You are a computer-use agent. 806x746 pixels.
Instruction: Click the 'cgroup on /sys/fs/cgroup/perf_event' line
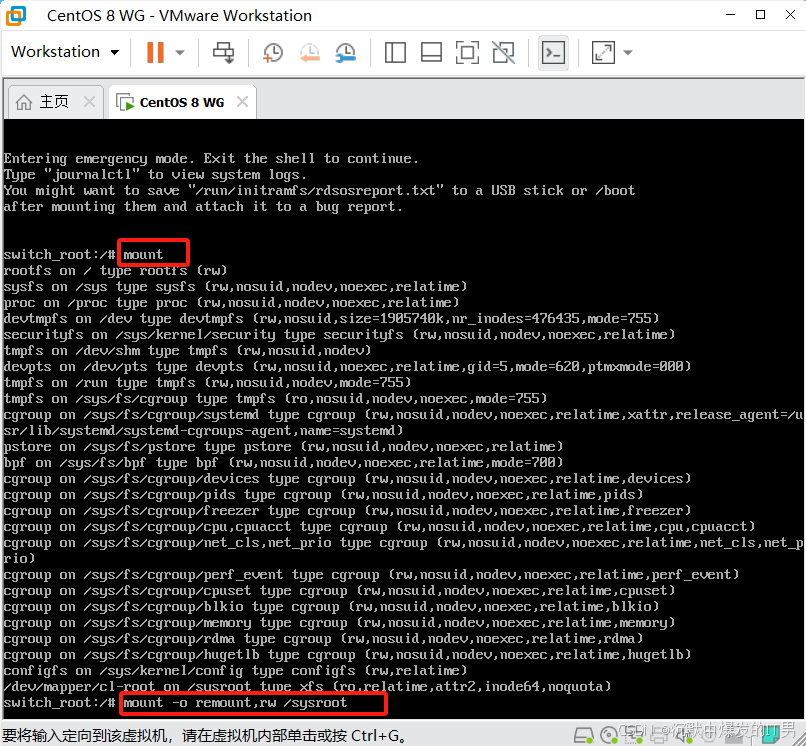pyautogui.click(x=371, y=574)
